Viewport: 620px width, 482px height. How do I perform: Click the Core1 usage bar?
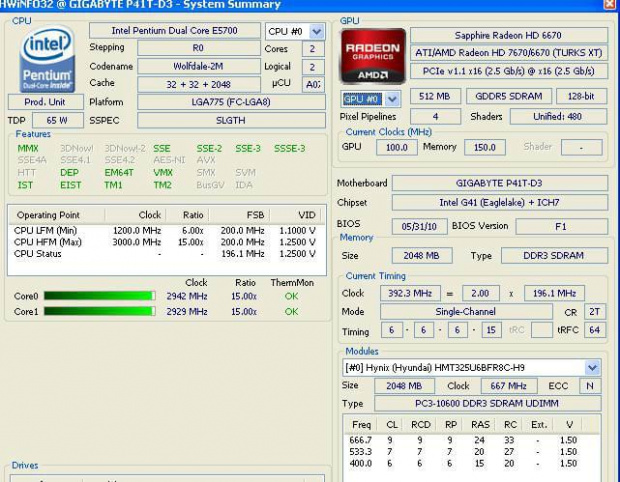coord(99,312)
